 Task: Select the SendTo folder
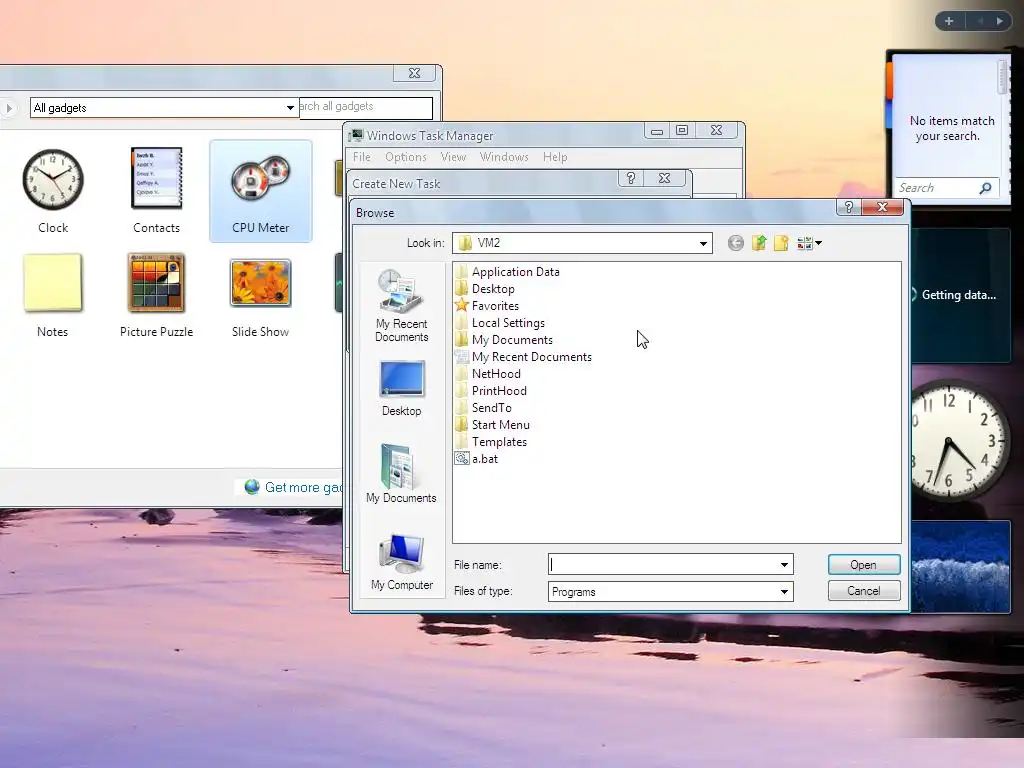484,408
